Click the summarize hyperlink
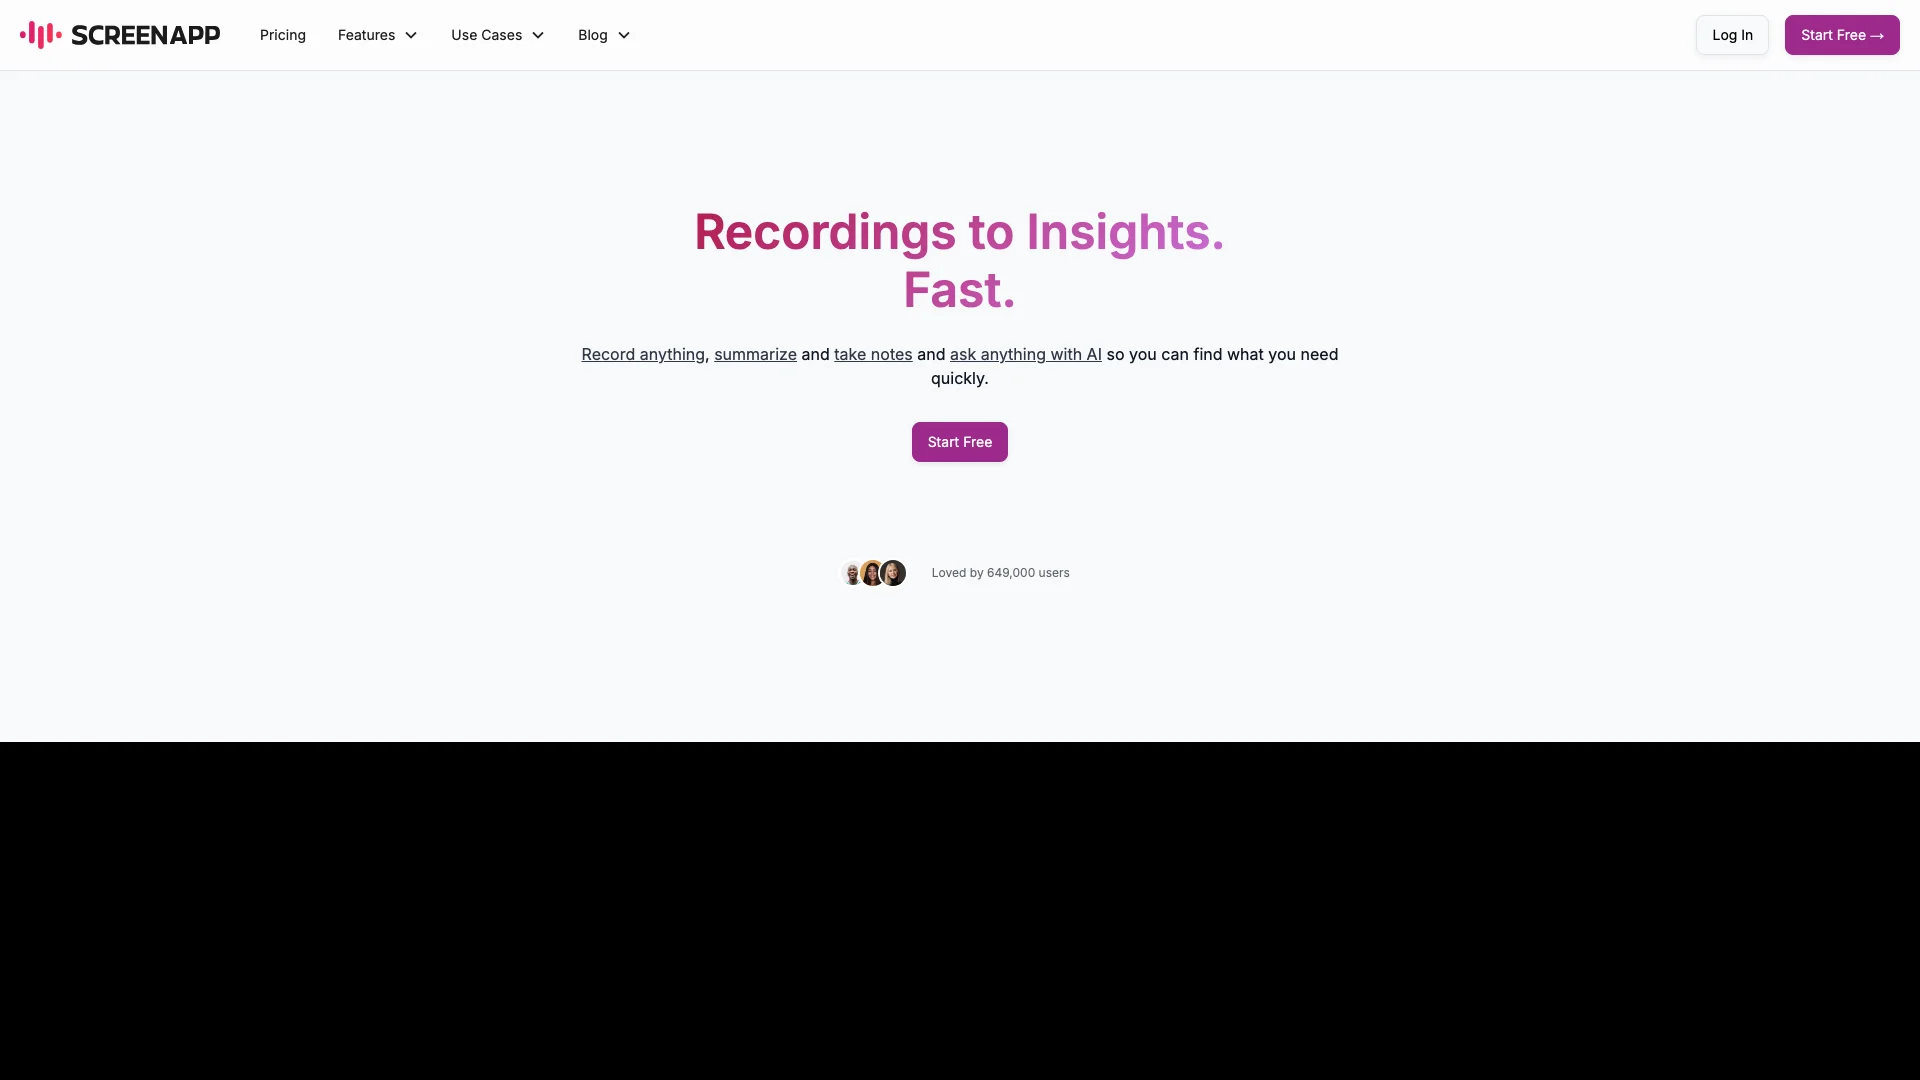 [x=754, y=353]
